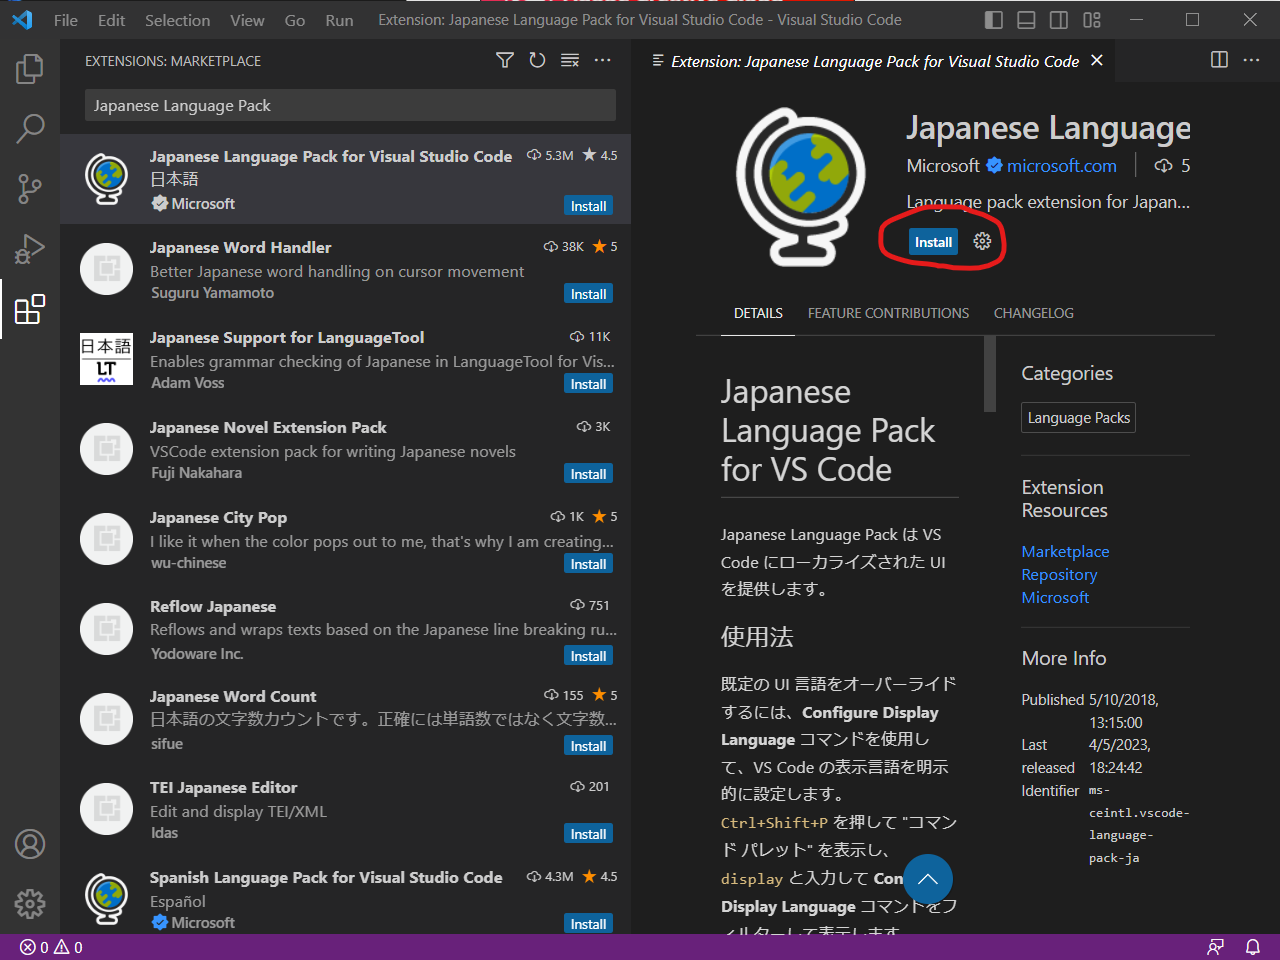The width and height of the screenshot is (1280, 960).
Task: Clear extensions search results icon
Action: coord(570,61)
